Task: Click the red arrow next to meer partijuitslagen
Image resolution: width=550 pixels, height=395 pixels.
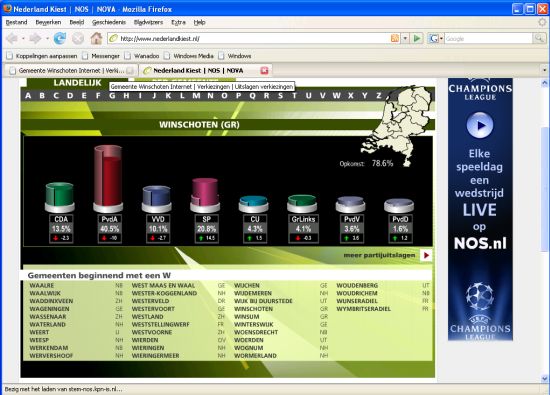Action: [x=426, y=255]
